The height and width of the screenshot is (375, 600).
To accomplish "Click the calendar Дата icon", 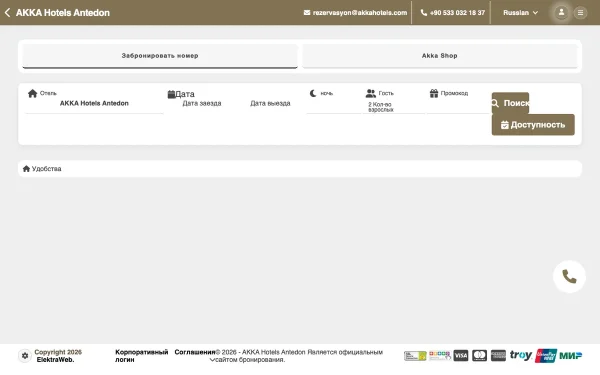I will tap(171, 94).
